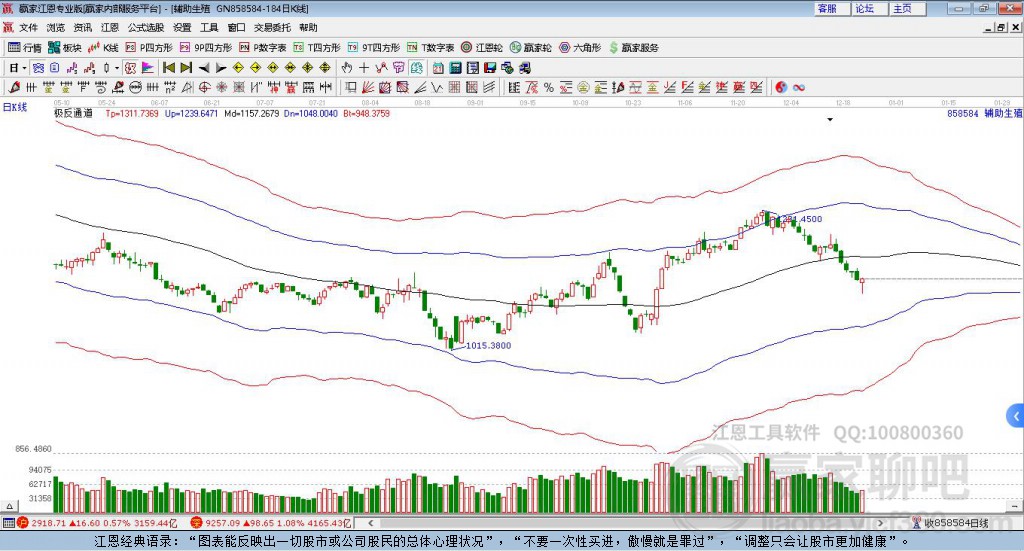
Task: Open the 窗口 menu
Action: (236, 27)
